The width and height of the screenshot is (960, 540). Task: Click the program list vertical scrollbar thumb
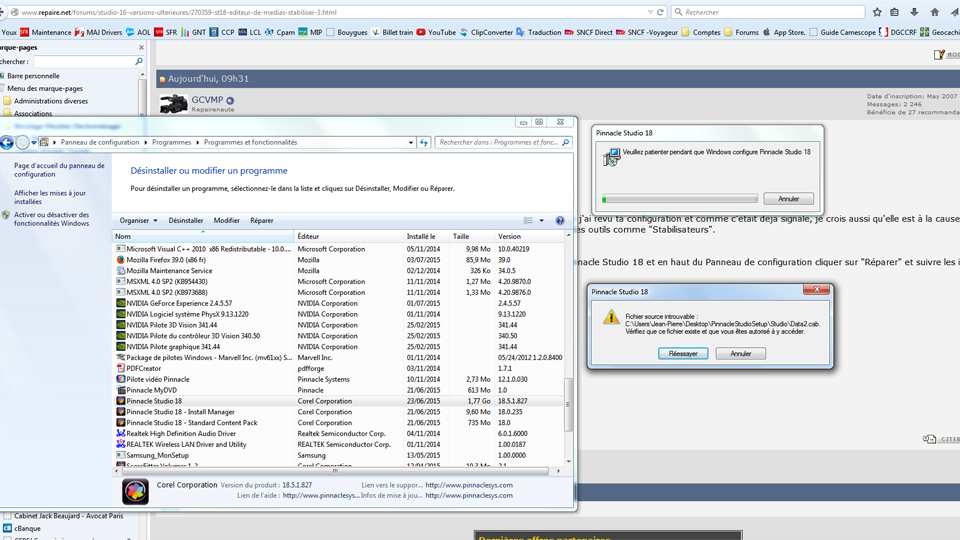coord(568,405)
